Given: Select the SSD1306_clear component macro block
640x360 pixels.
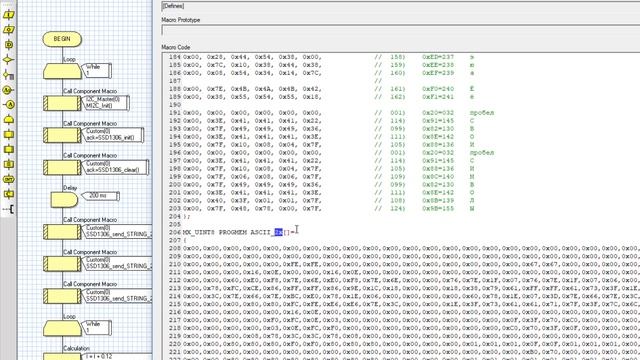Looking at the screenshot, I should click(62, 167).
